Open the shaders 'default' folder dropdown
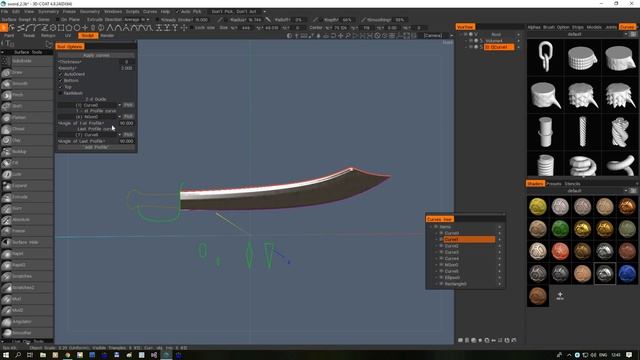Screen dimensions: 640x360 [577, 191]
